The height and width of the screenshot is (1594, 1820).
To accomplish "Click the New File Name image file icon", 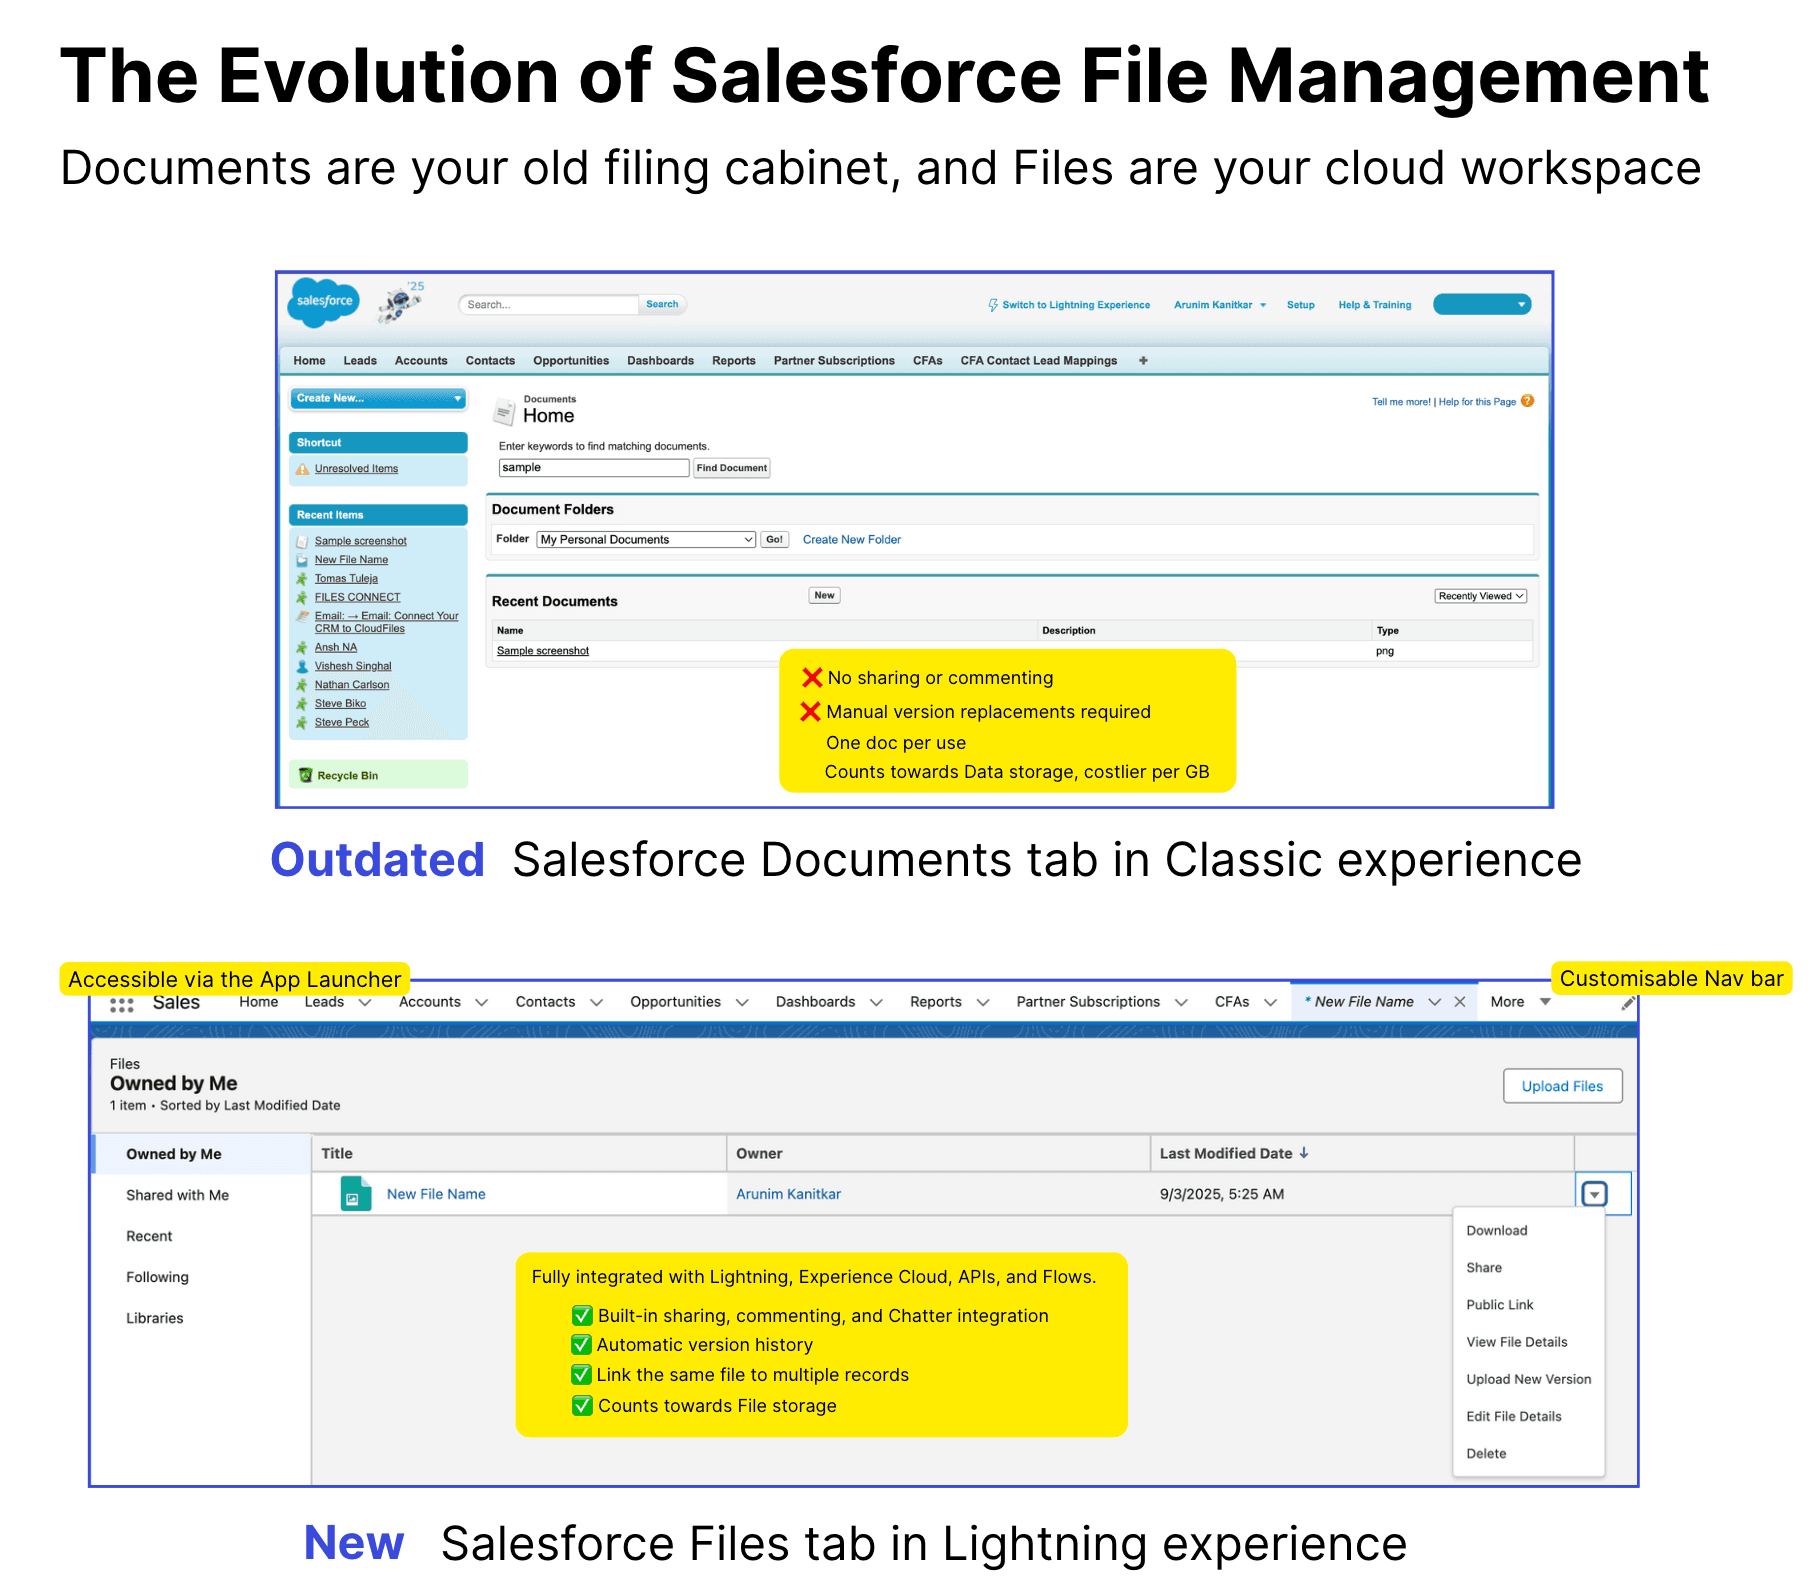I will pos(355,1194).
